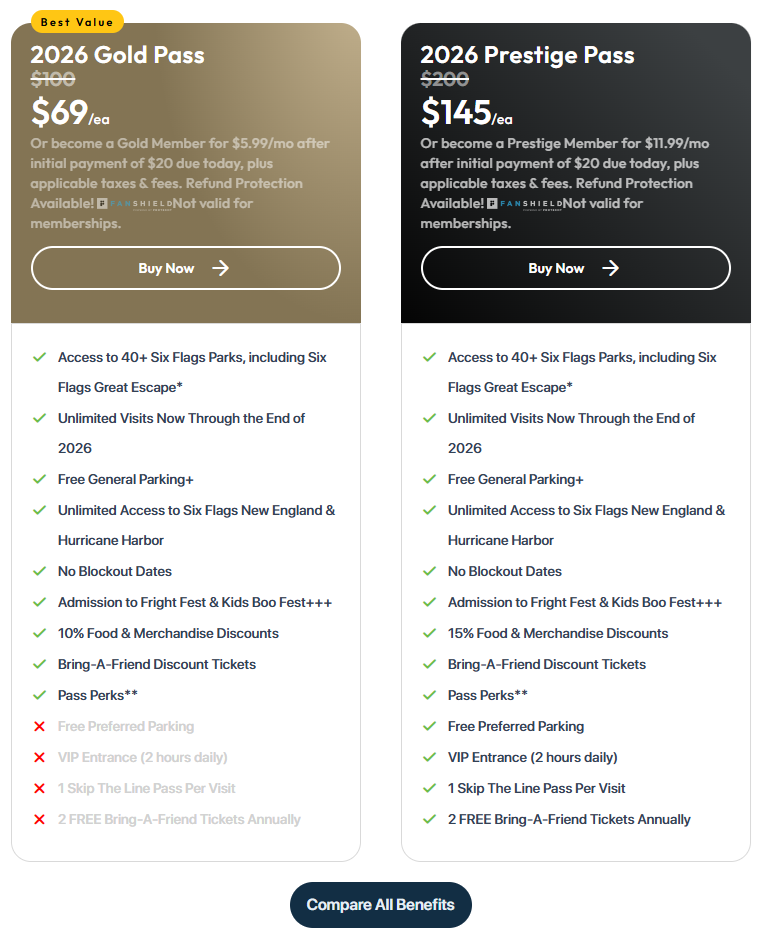
Task: Click red X next to Gold VIP Entrance
Action: (x=40, y=758)
